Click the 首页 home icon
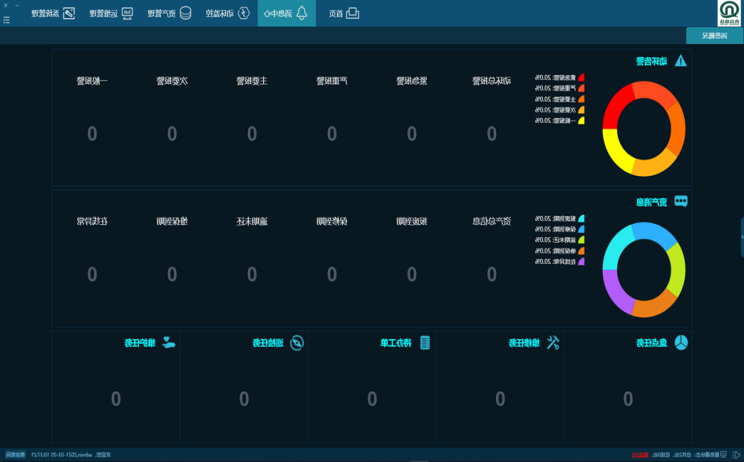The height and width of the screenshot is (462, 744). [352, 13]
